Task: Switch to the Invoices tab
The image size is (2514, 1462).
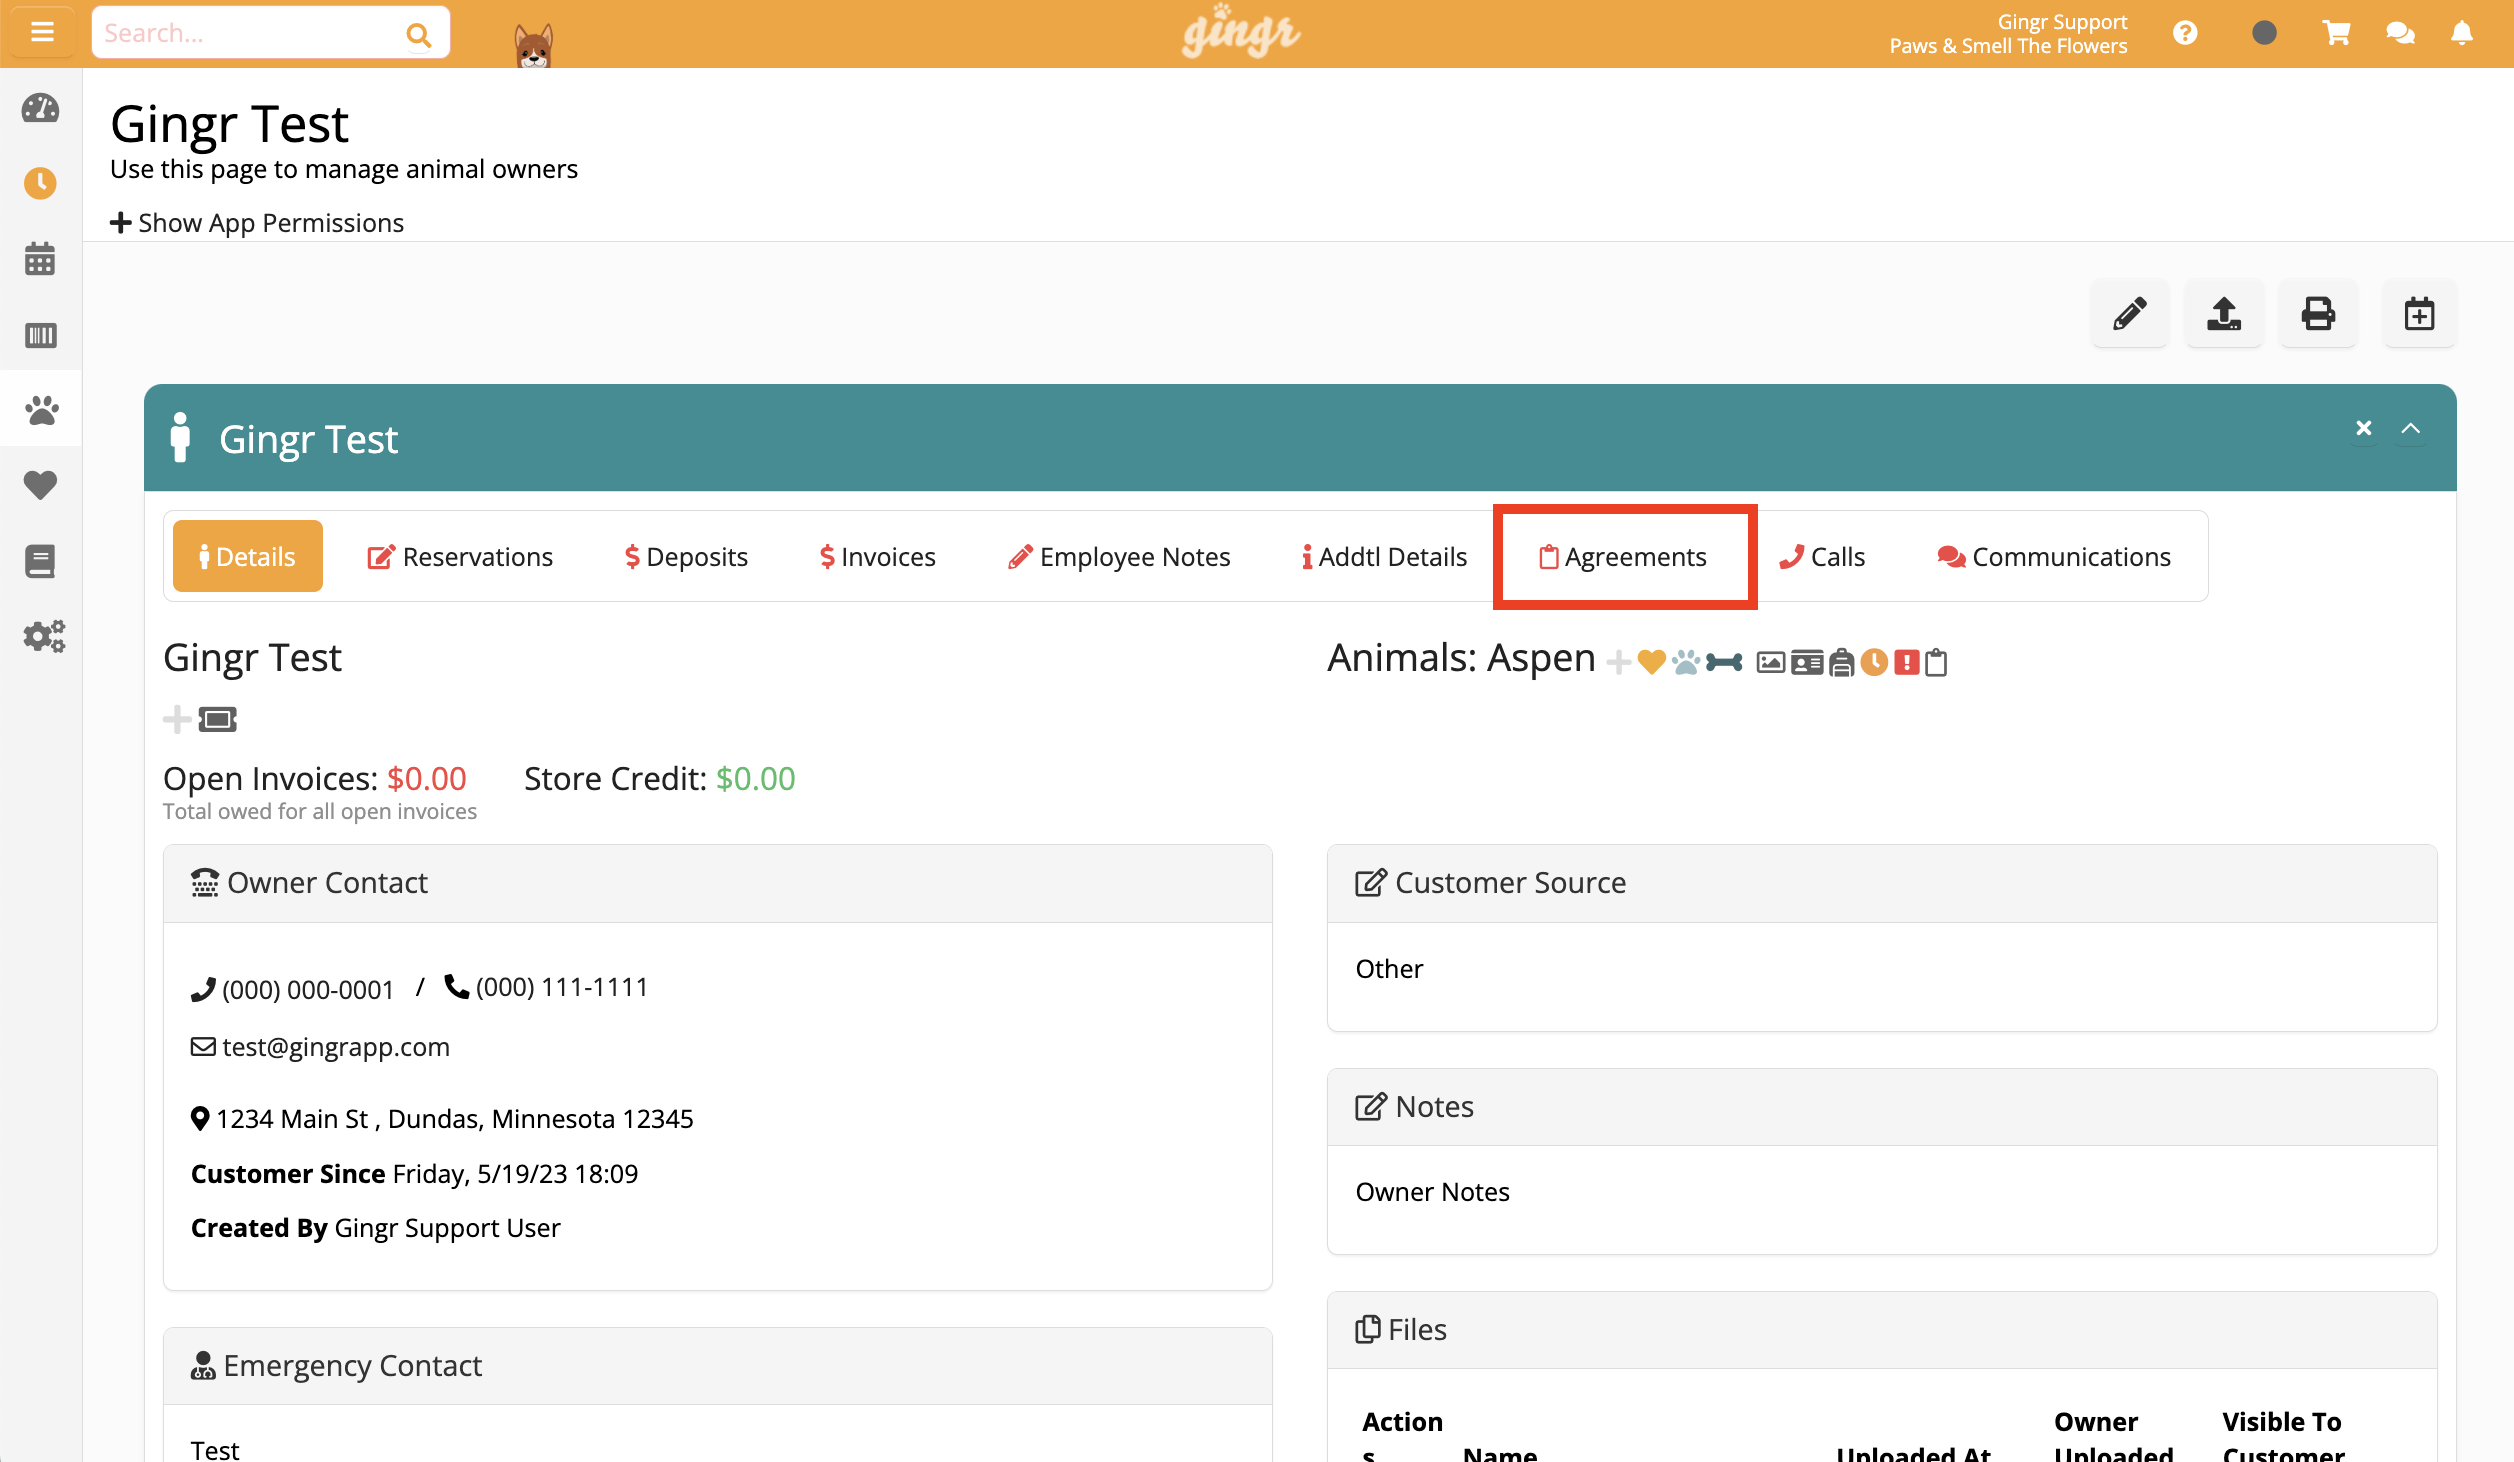Action: tap(878, 557)
